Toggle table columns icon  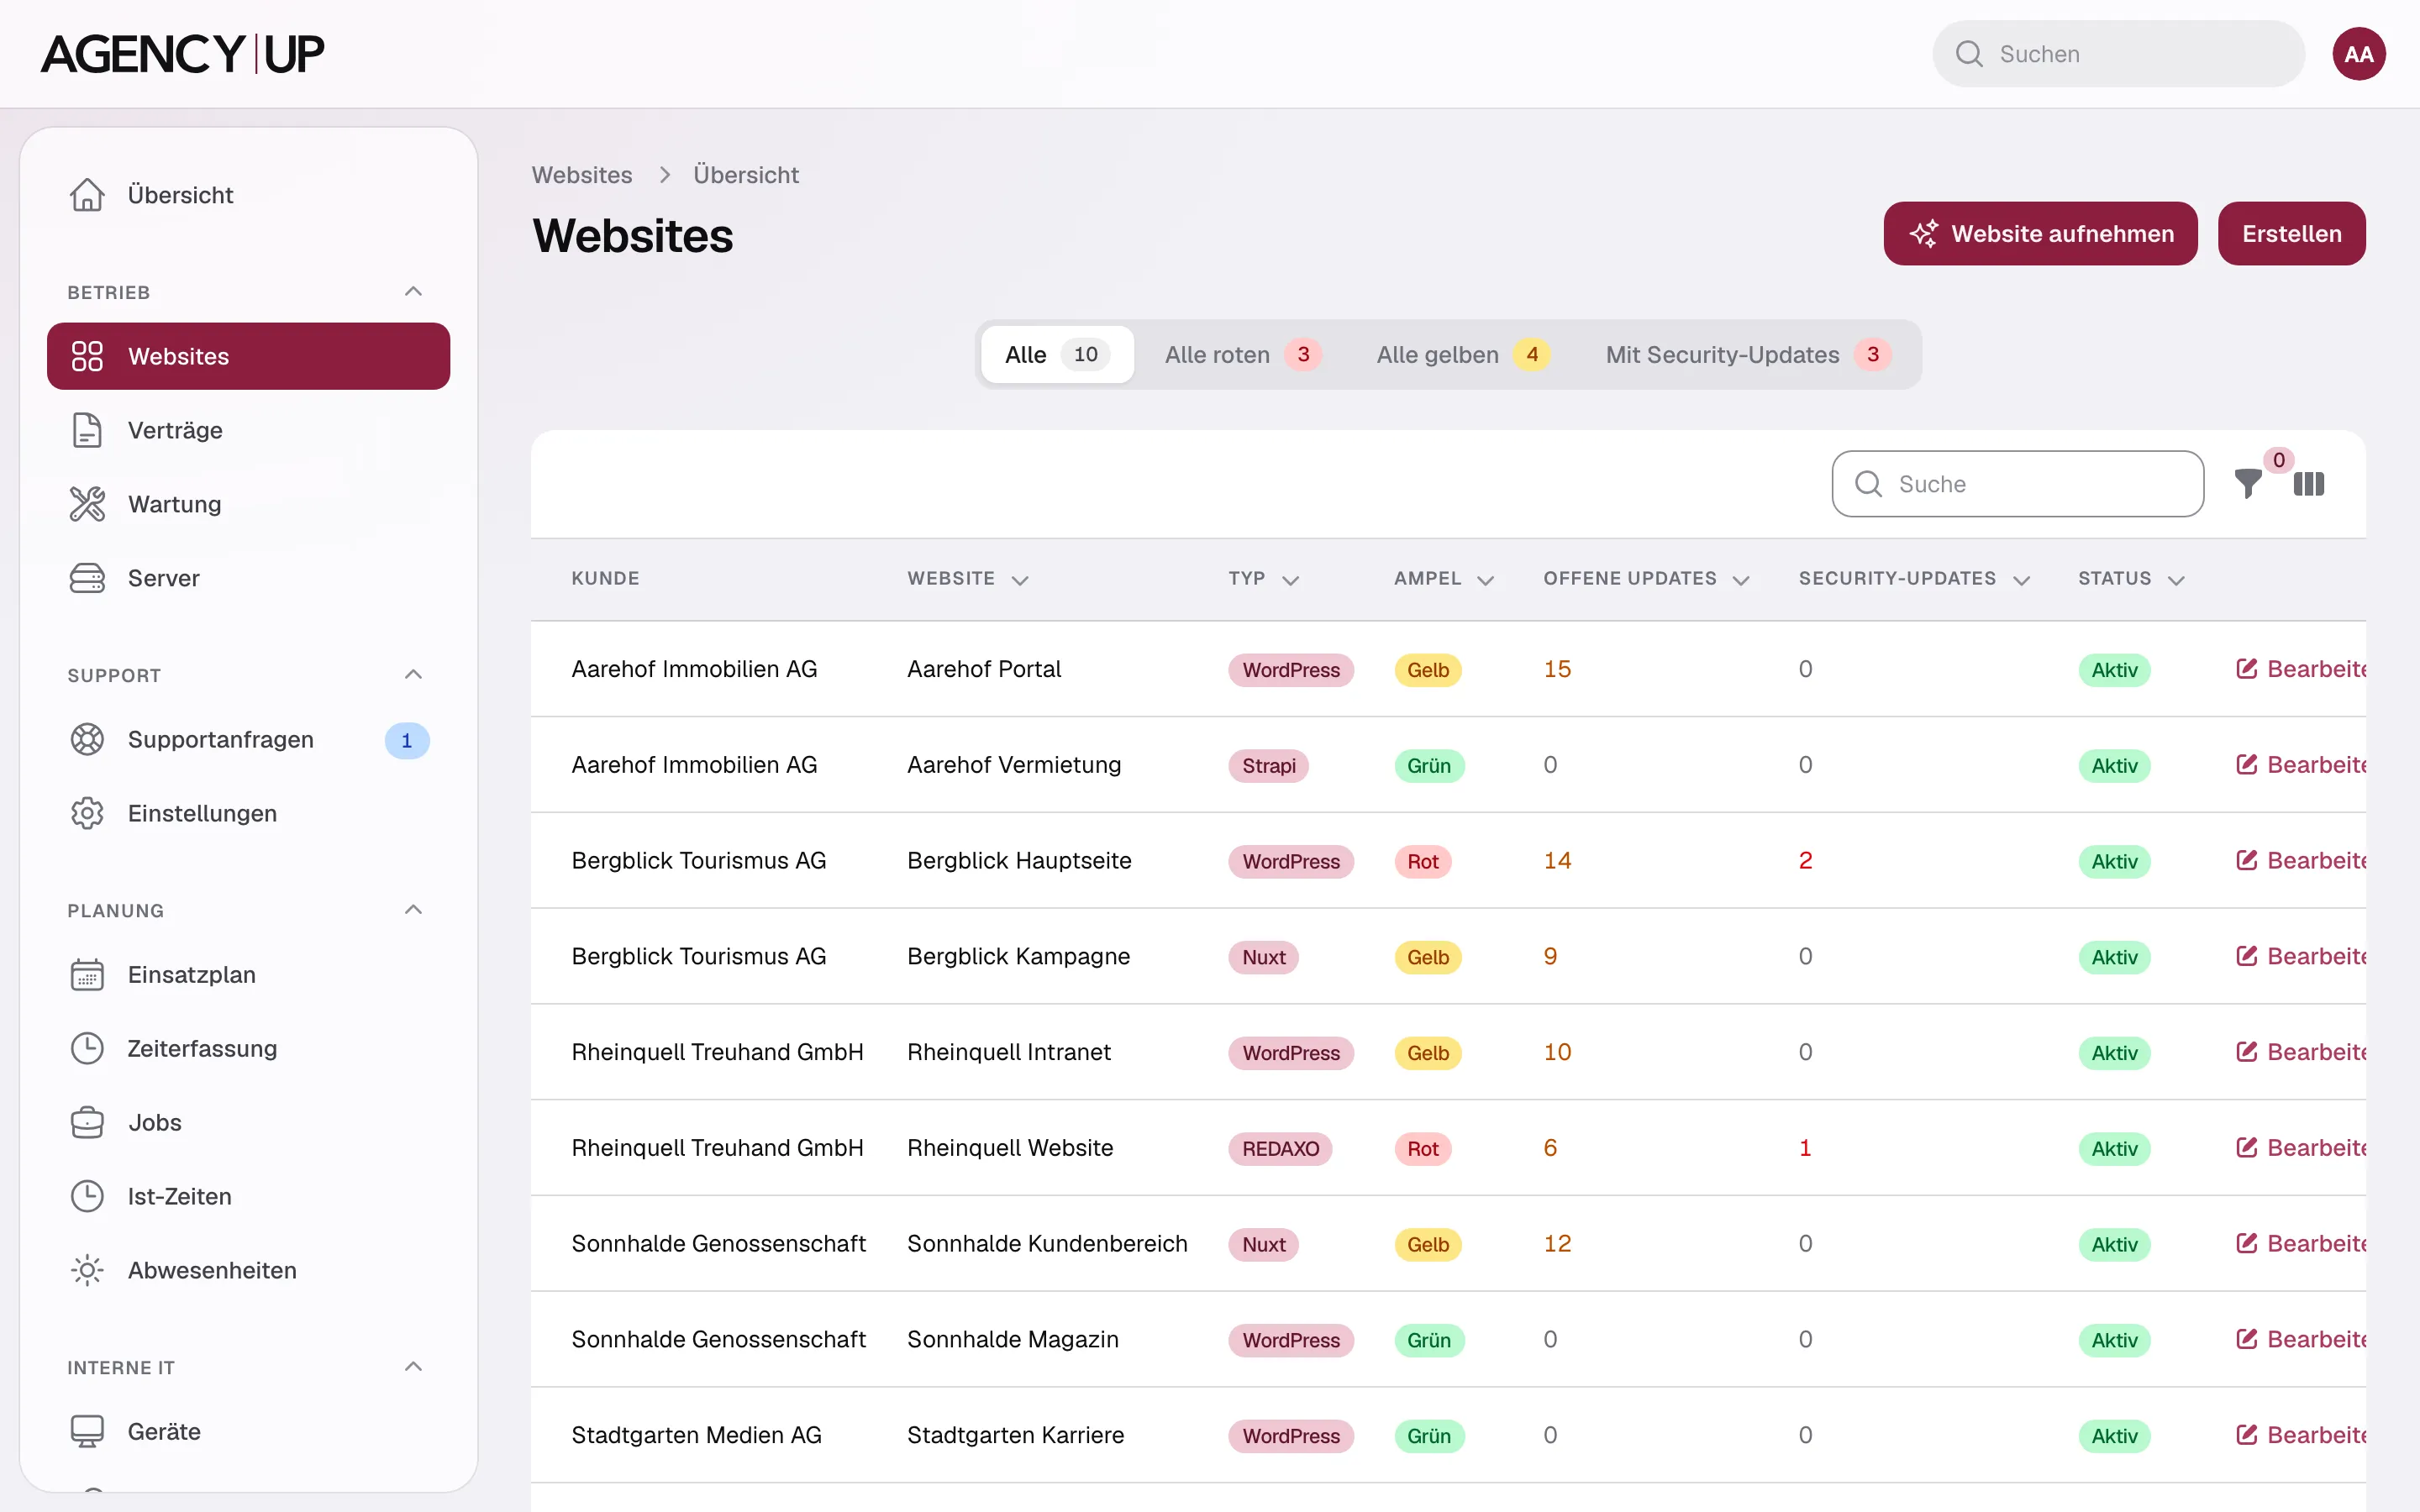point(2308,484)
